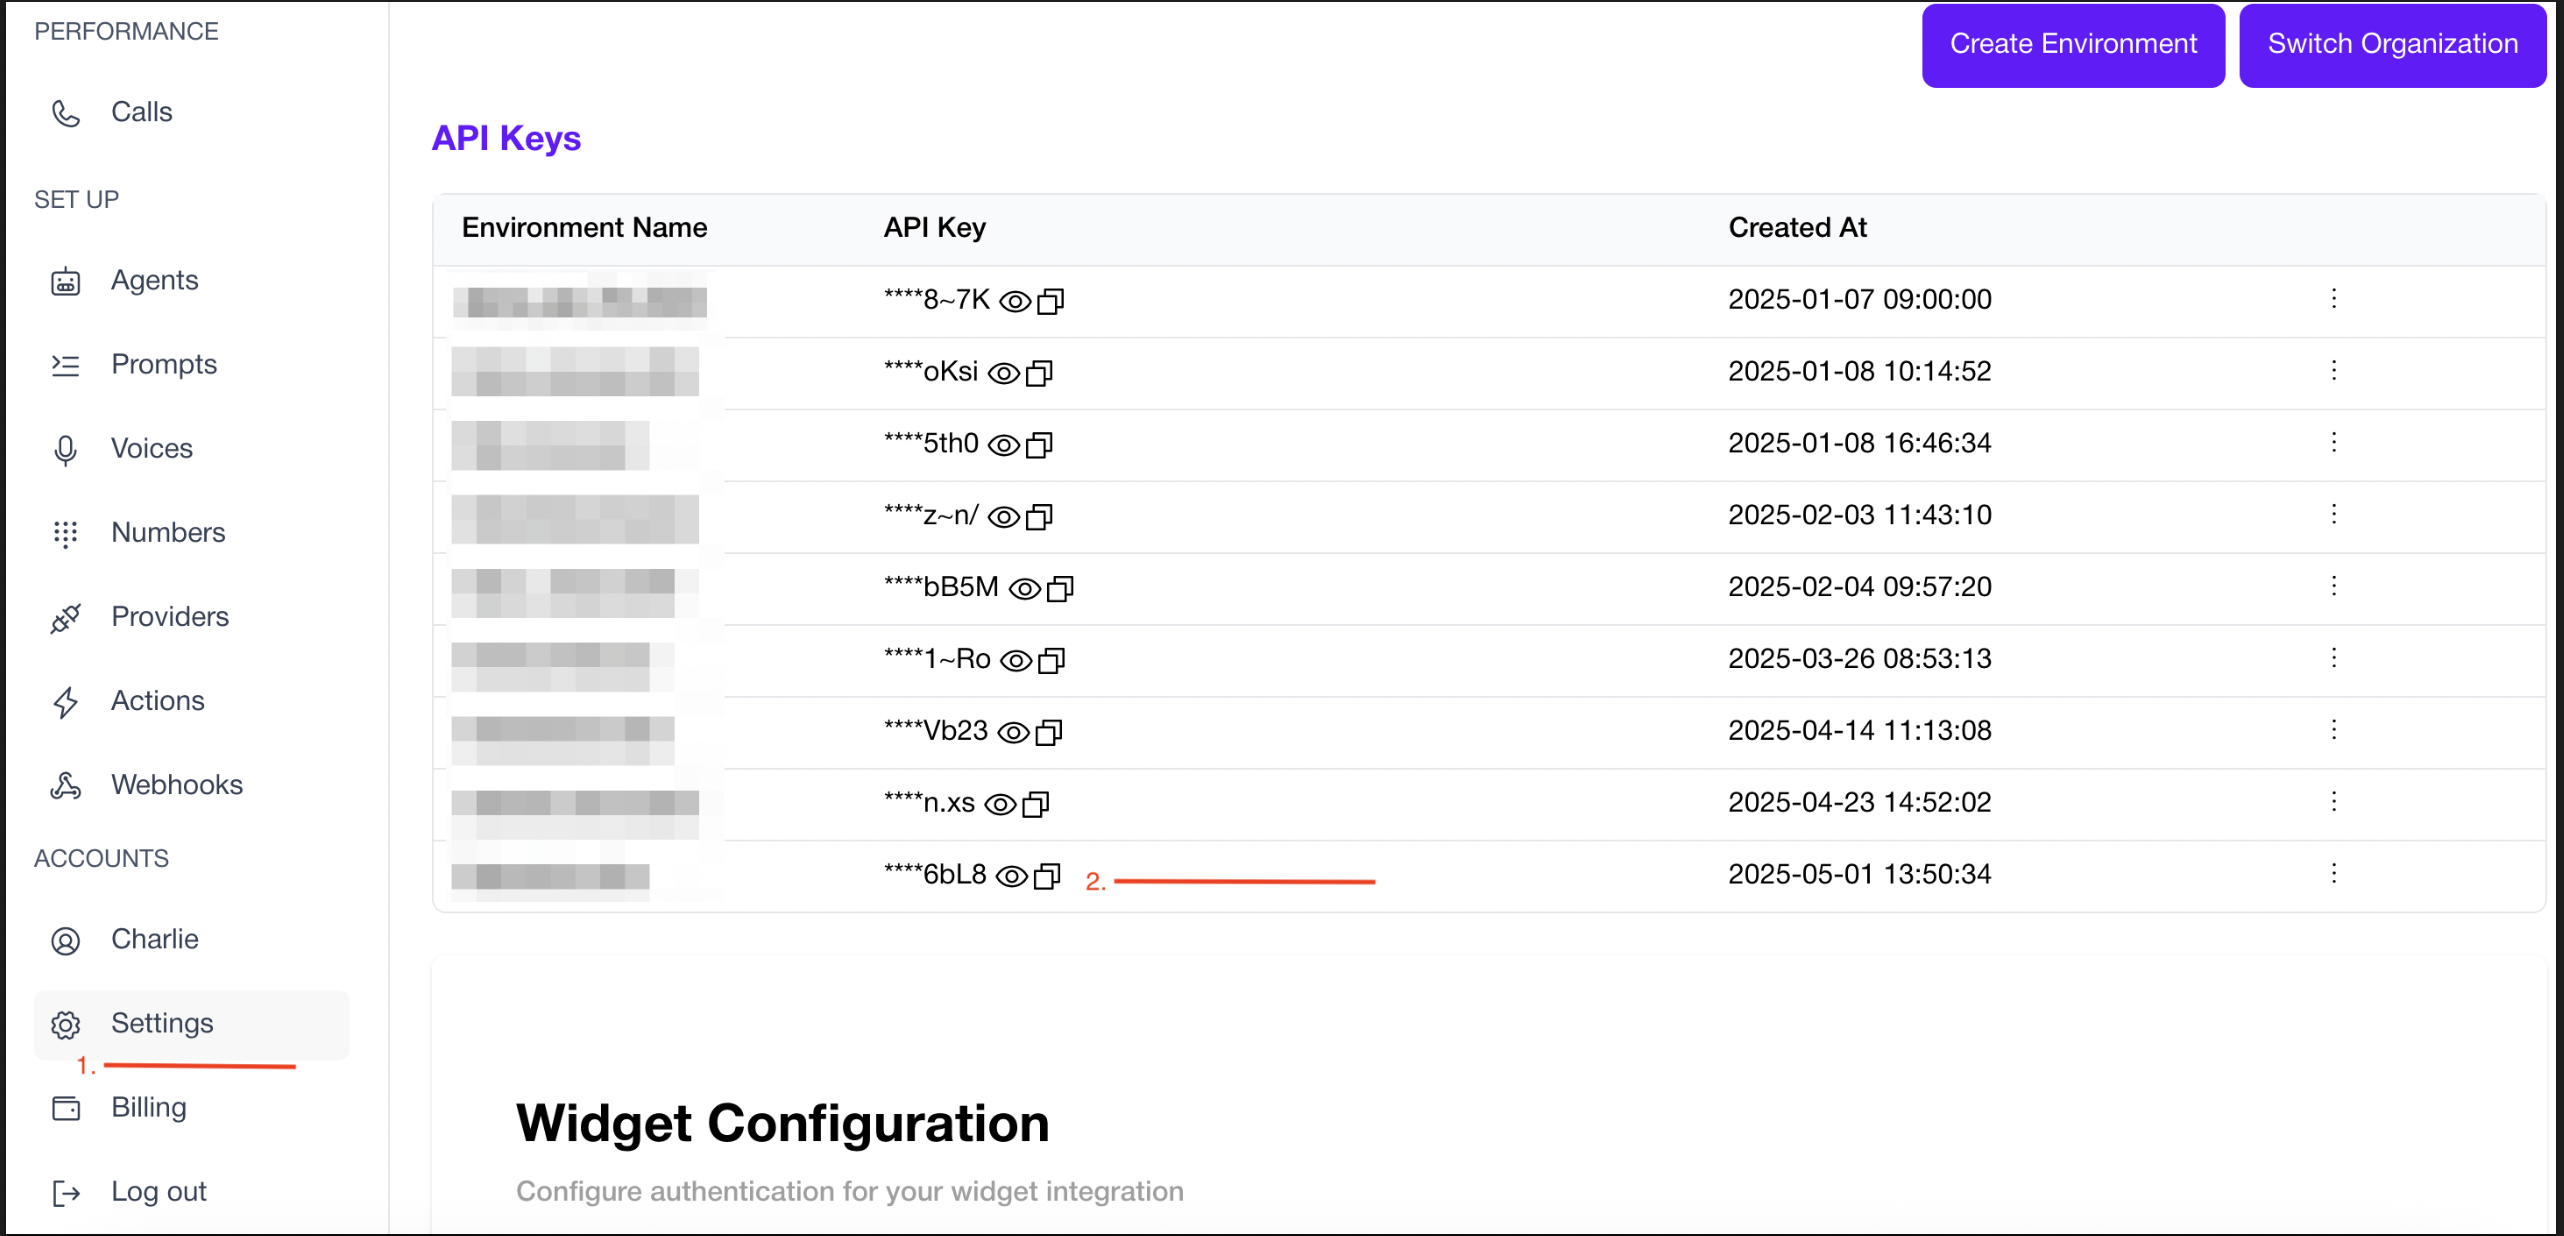Image resolution: width=2564 pixels, height=1236 pixels.
Task: Select the 2025-05-01 13:50:34 timestamp
Action: point(1860,875)
